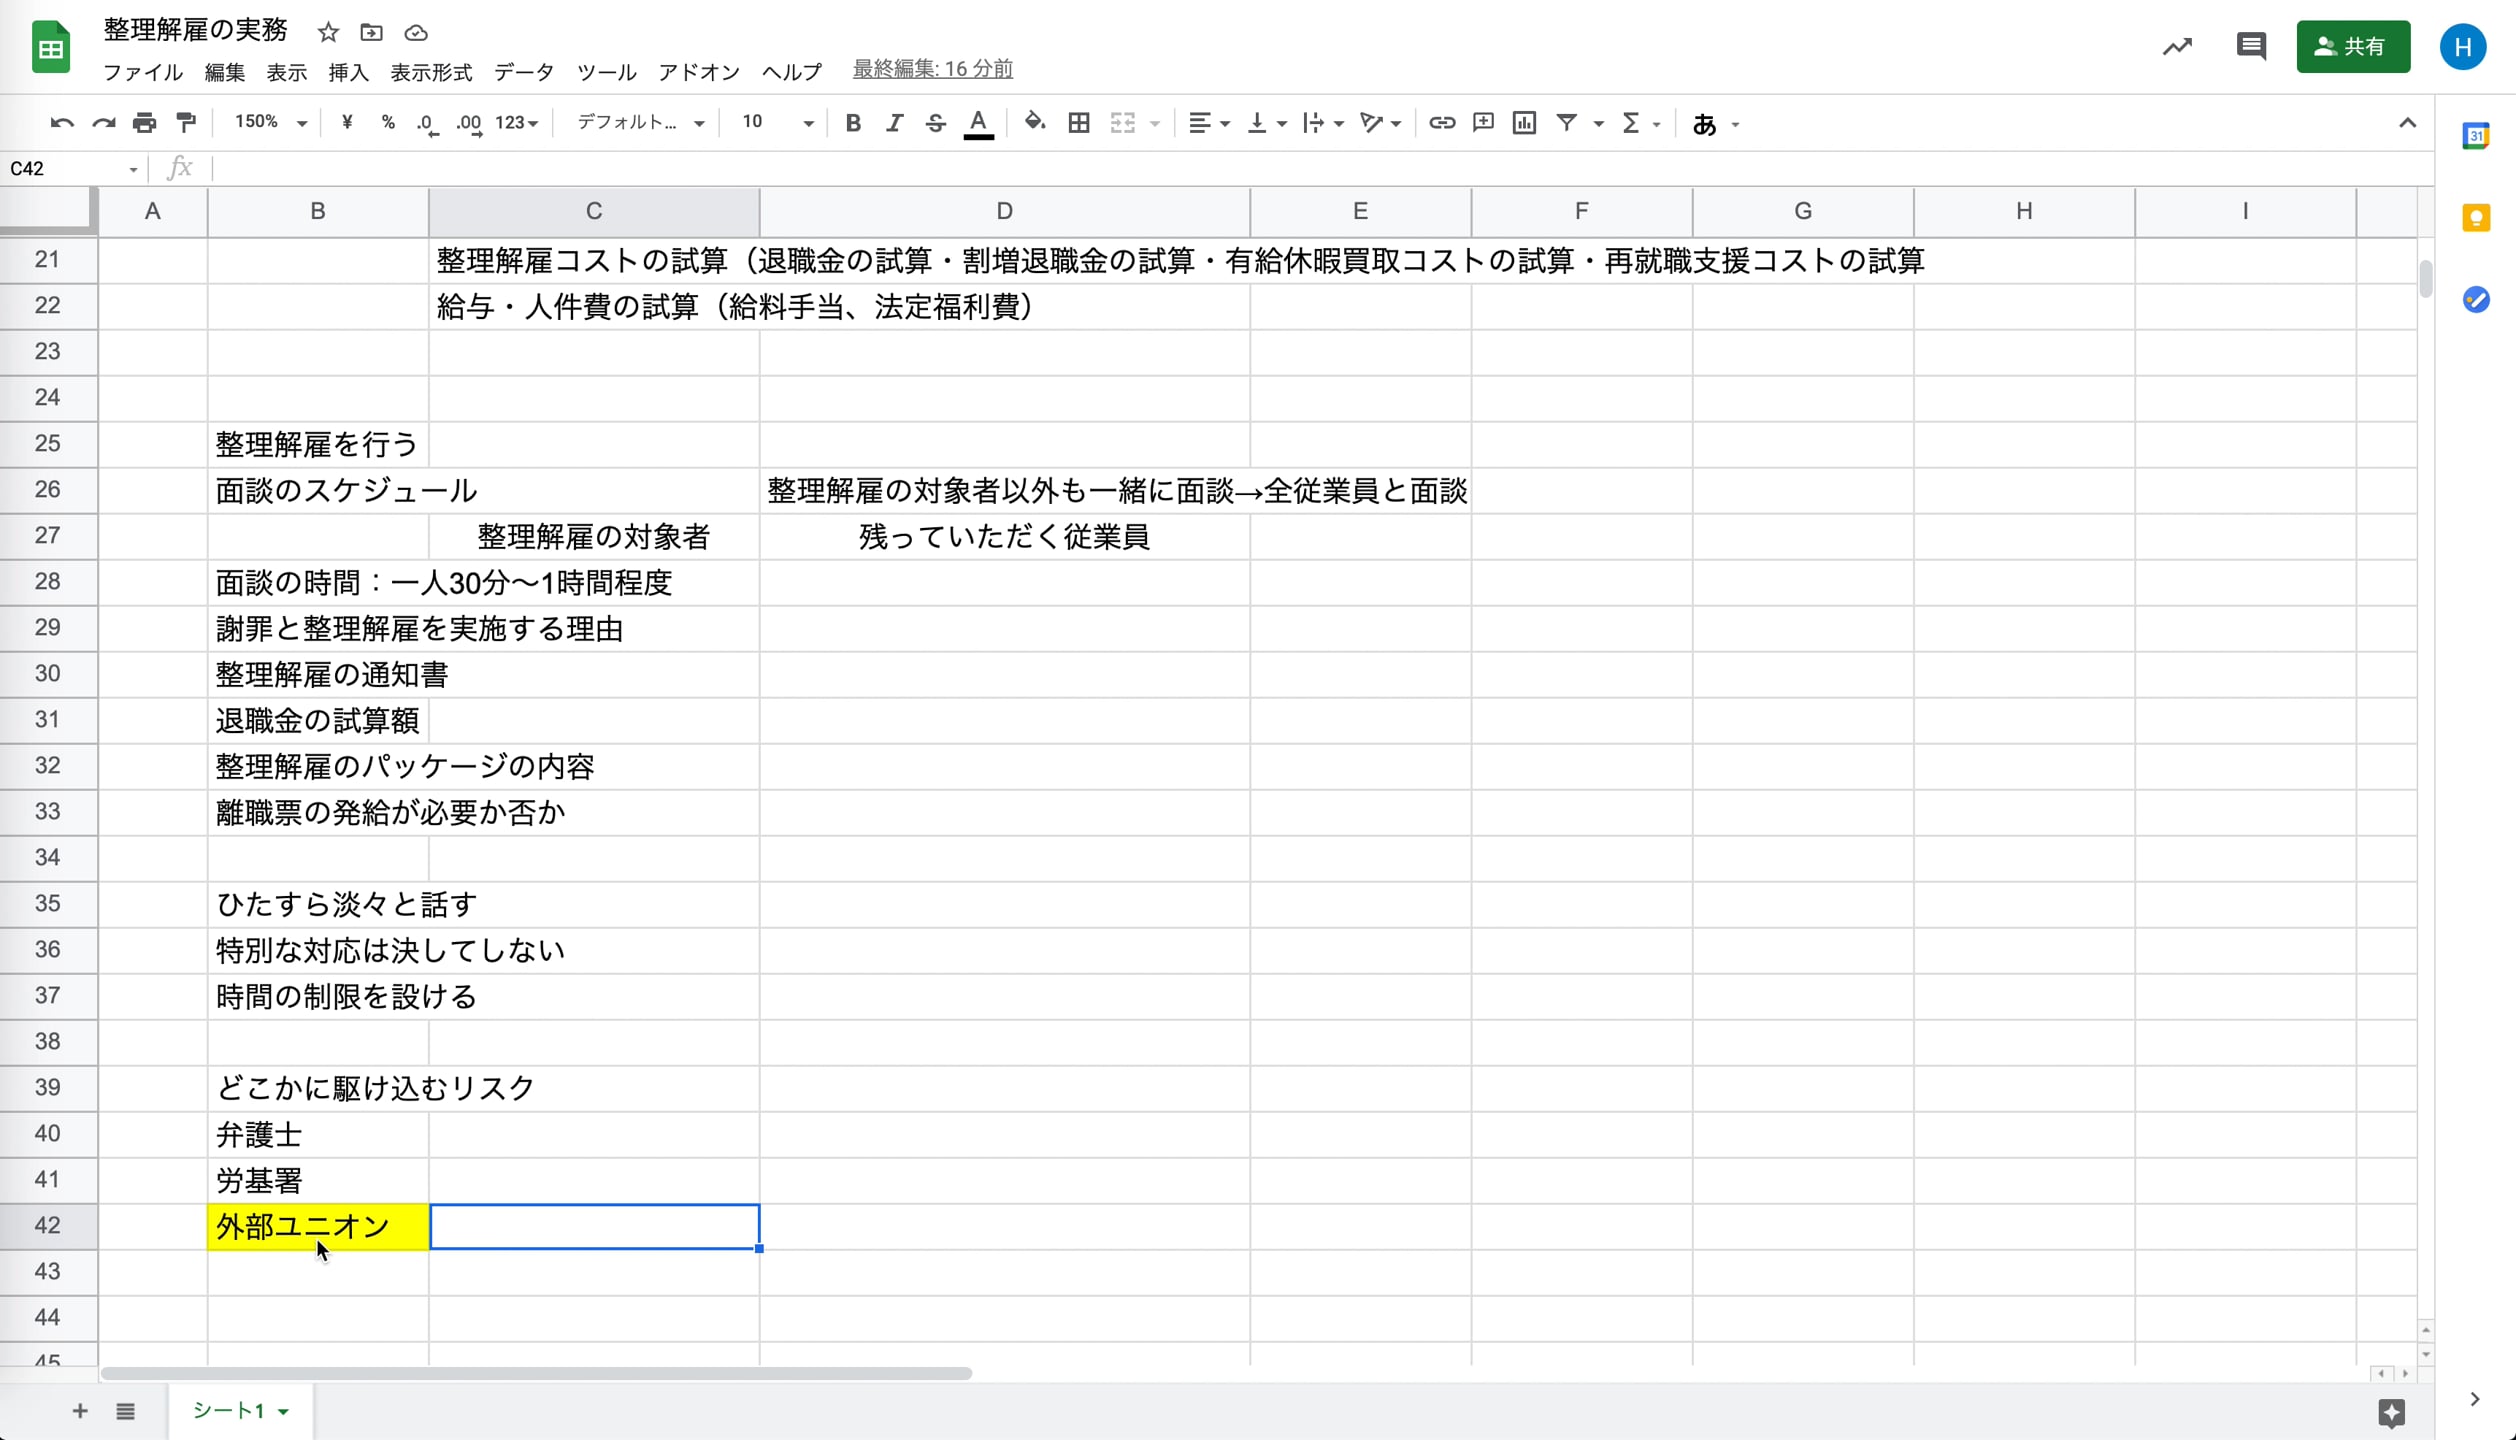The height and width of the screenshot is (1440, 2516).
Task: Open the 表示形式 menu
Action: 430,72
